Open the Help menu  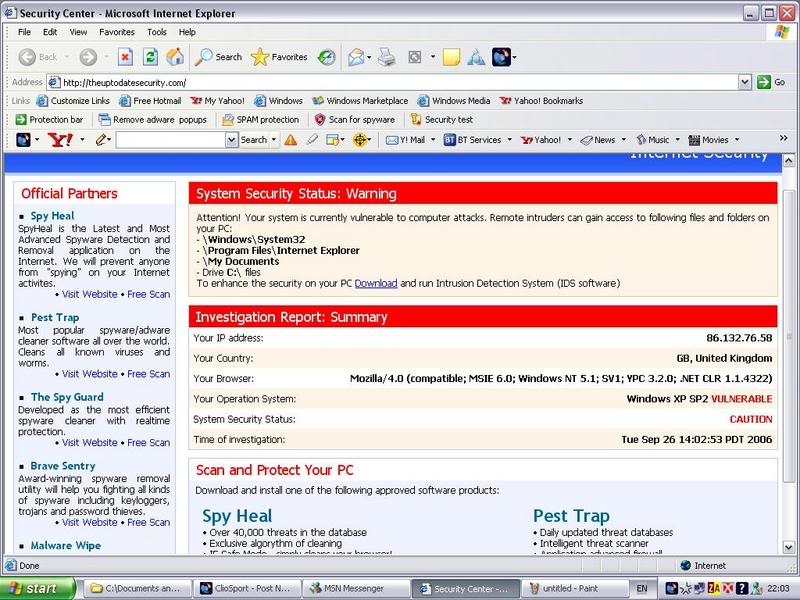pos(187,32)
